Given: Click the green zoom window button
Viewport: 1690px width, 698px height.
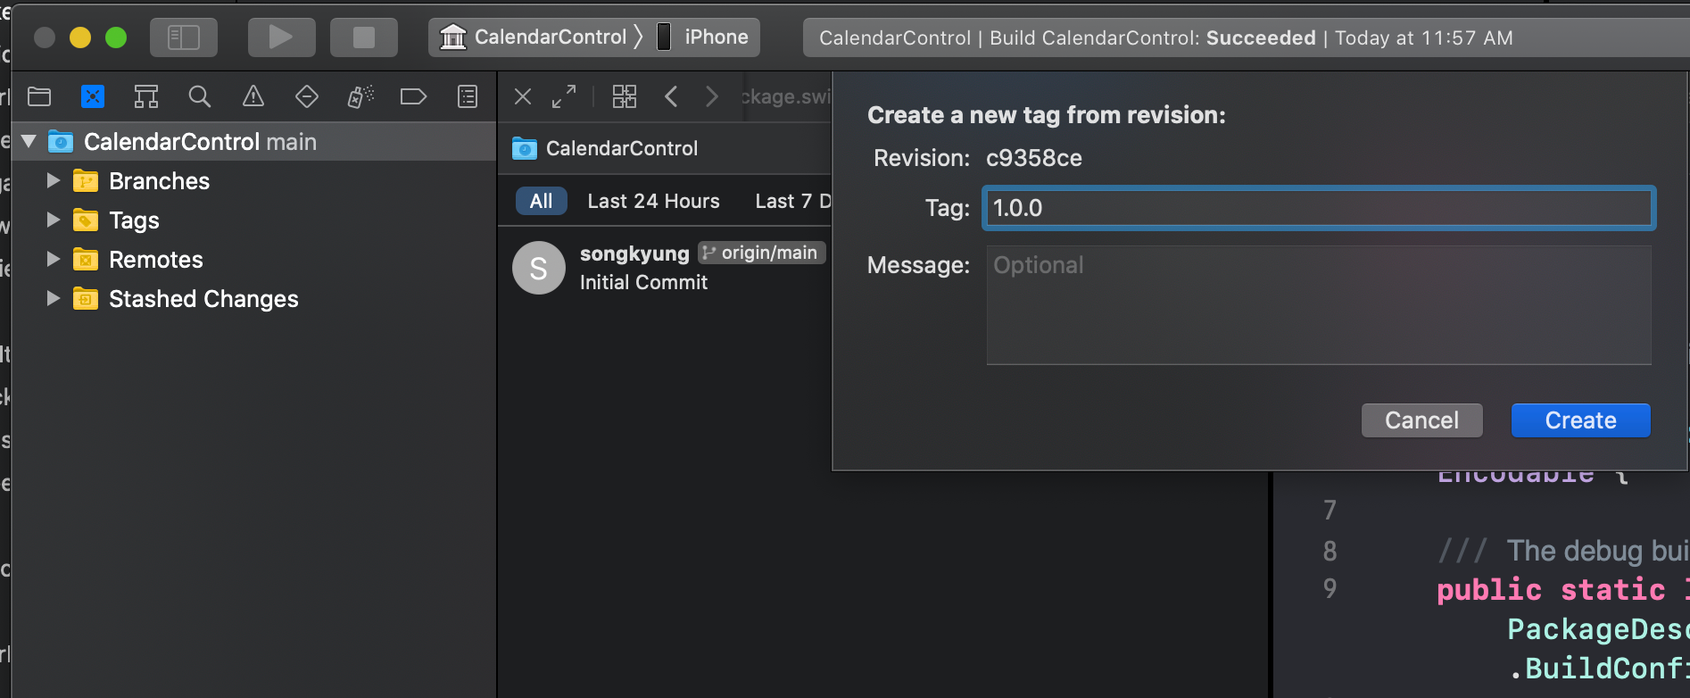Looking at the screenshot, I should [116, 38].
